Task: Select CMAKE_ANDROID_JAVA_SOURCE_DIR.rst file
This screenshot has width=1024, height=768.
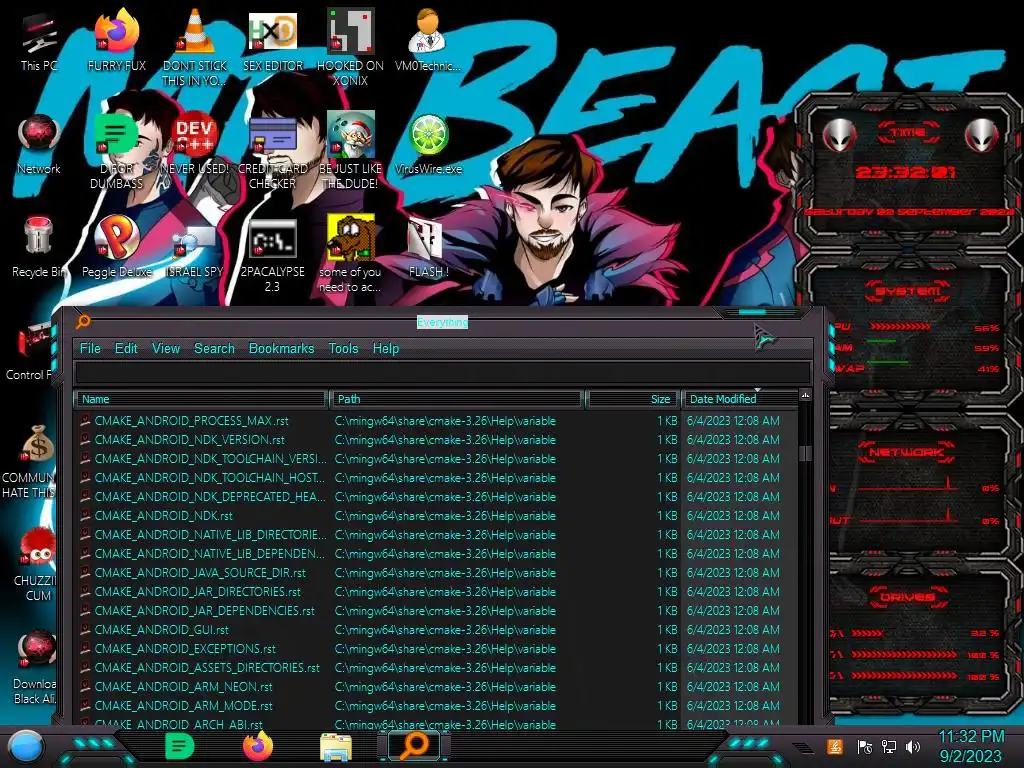Action: (x=200, y=573)
